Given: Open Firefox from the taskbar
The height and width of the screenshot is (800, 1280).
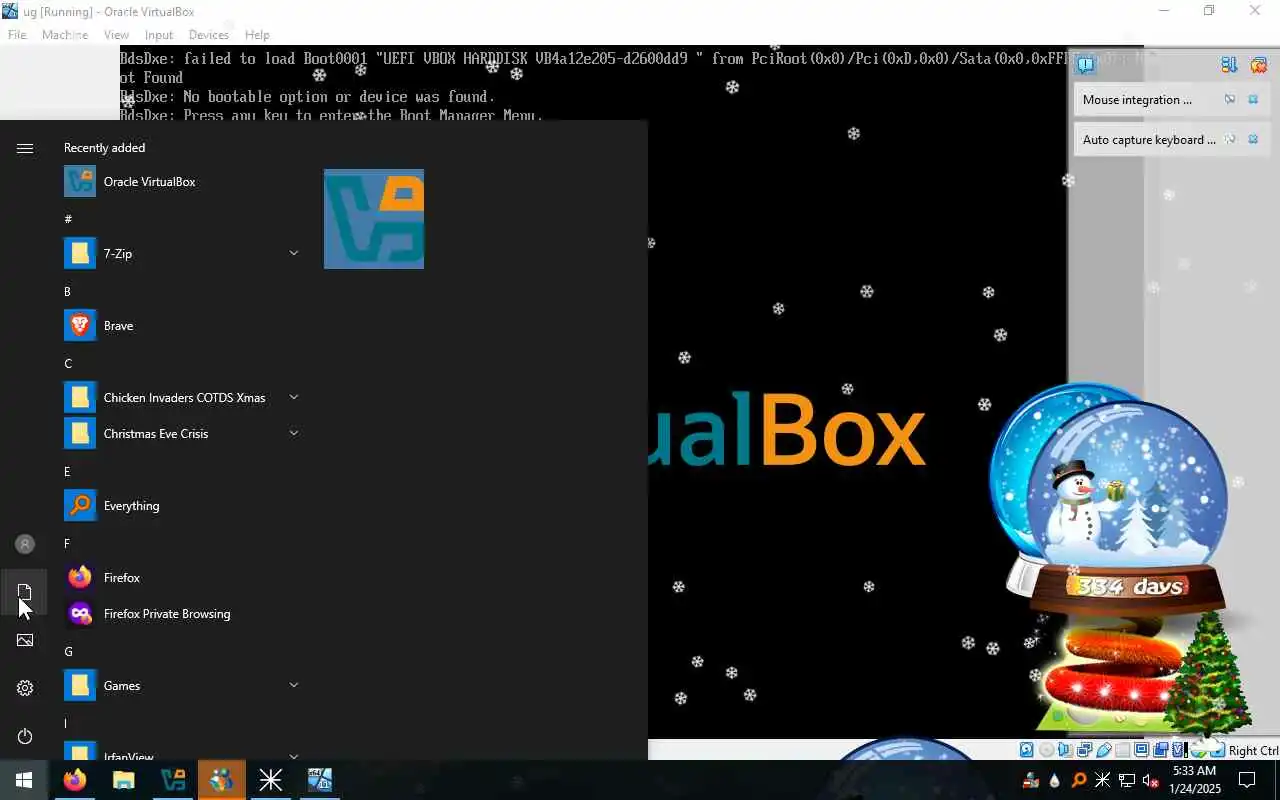Looking at the screenshot, I should pyautogui.click(x=75, y=780).
